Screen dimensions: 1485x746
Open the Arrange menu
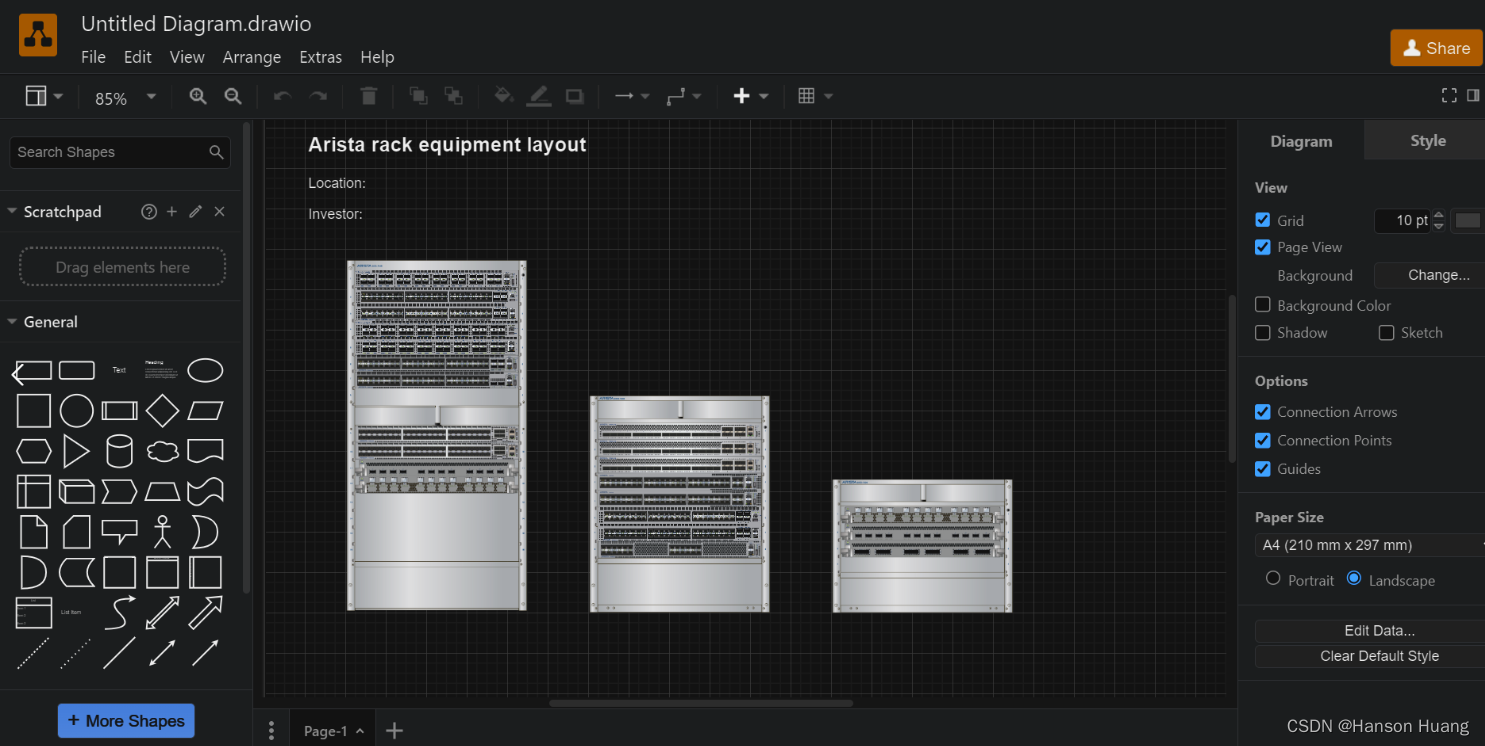252,57
